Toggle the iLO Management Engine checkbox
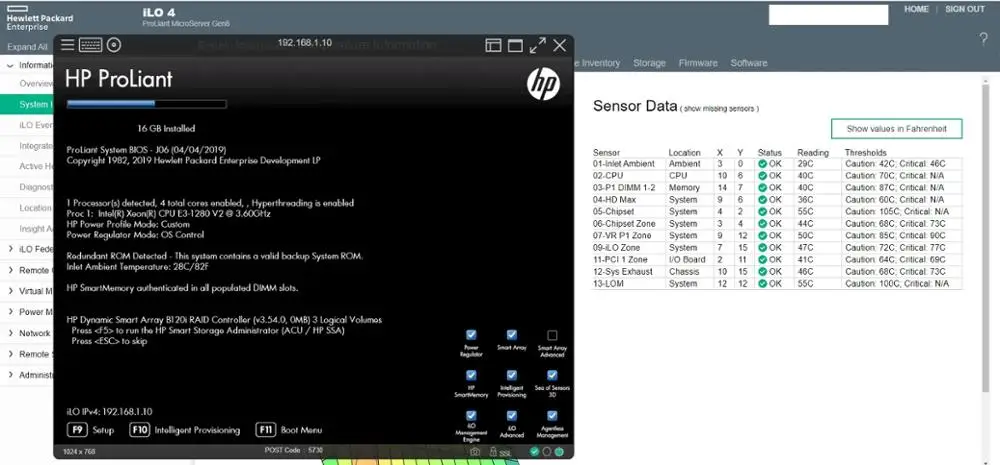Screen dimensions: 1000x465 coord(471,416)
